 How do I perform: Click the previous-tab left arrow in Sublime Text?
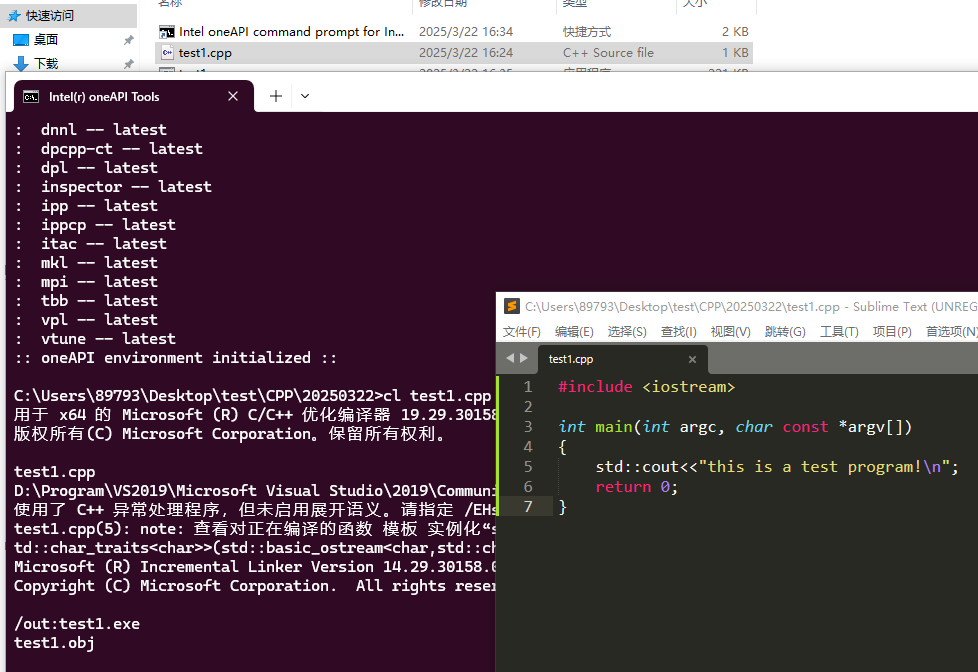[510, 358]
